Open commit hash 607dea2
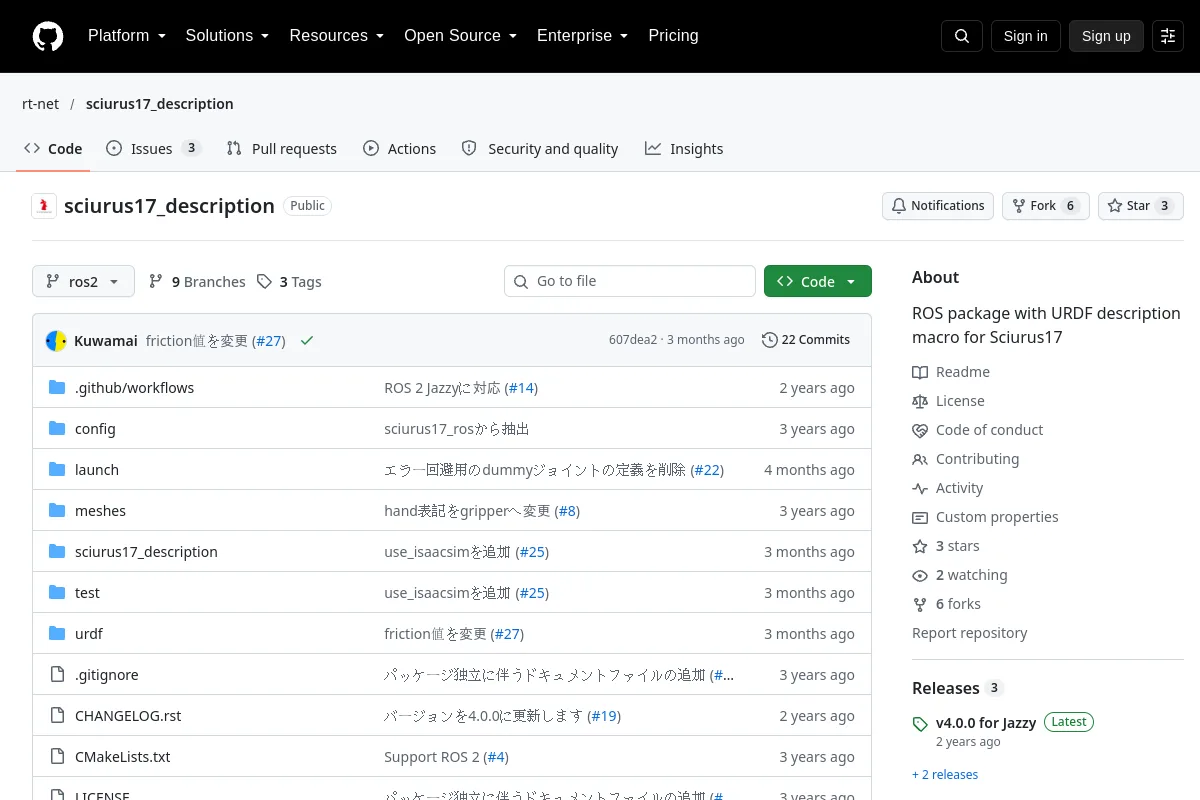The image size is (1200, 800). tap(633, 340)
